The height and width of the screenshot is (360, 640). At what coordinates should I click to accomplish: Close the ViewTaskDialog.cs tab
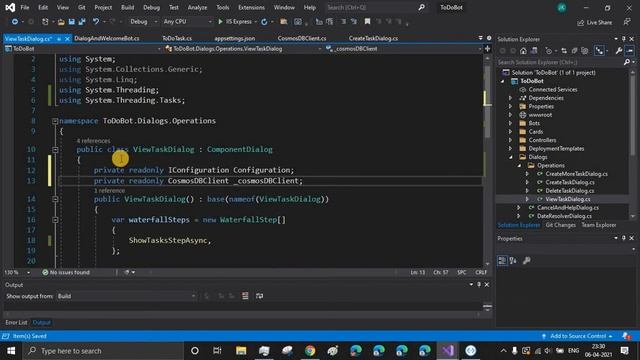pos(67,39)
